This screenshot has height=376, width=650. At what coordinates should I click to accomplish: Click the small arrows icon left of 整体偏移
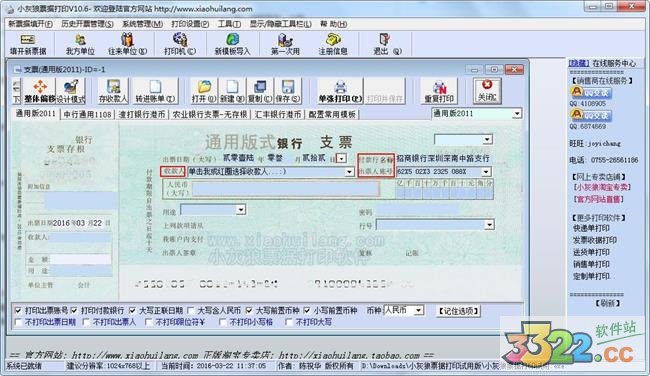[17, 91]
